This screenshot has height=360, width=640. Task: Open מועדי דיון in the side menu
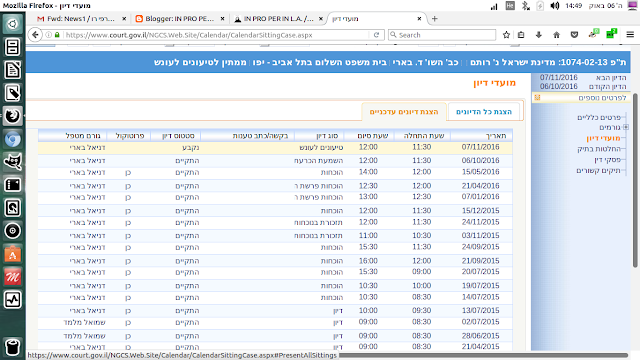tap(603, 138)
